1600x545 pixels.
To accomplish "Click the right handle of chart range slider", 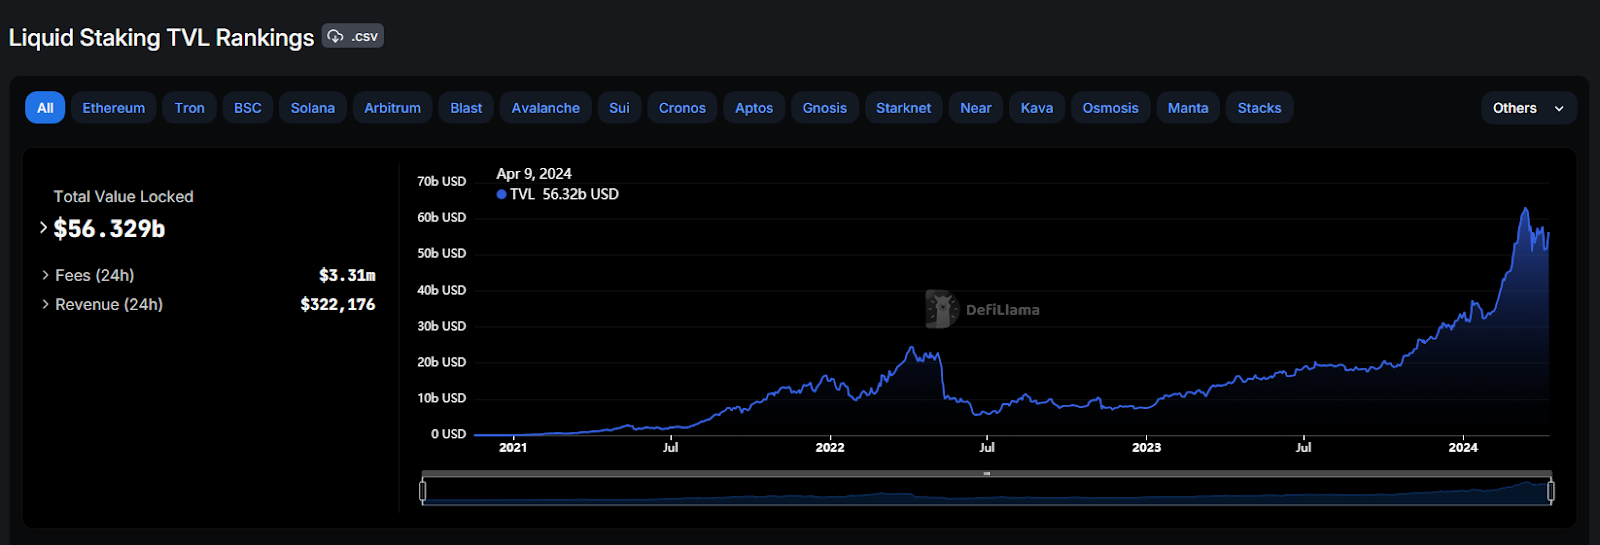I will point(1551,491).
